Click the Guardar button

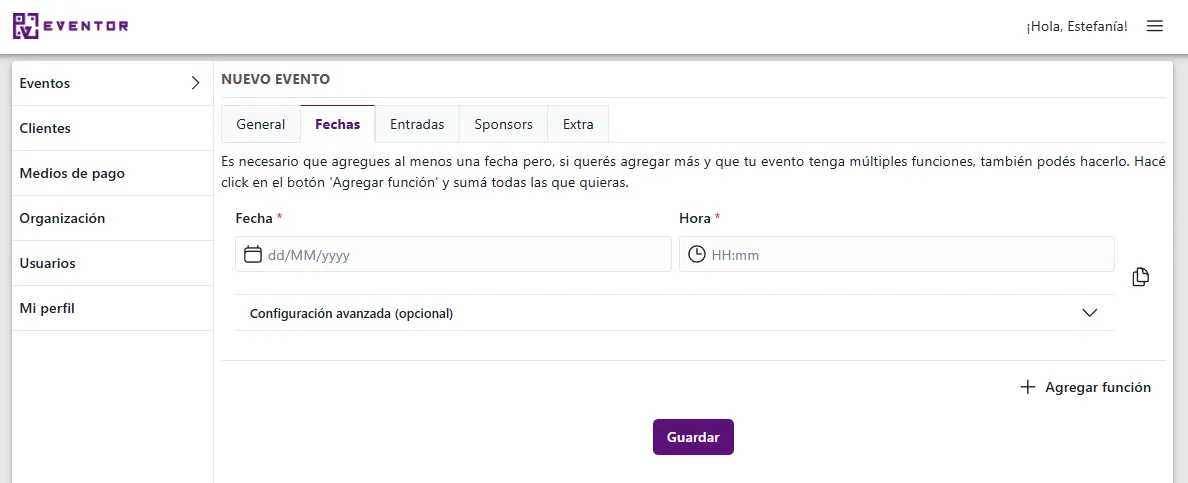click(x=693, y=437)
